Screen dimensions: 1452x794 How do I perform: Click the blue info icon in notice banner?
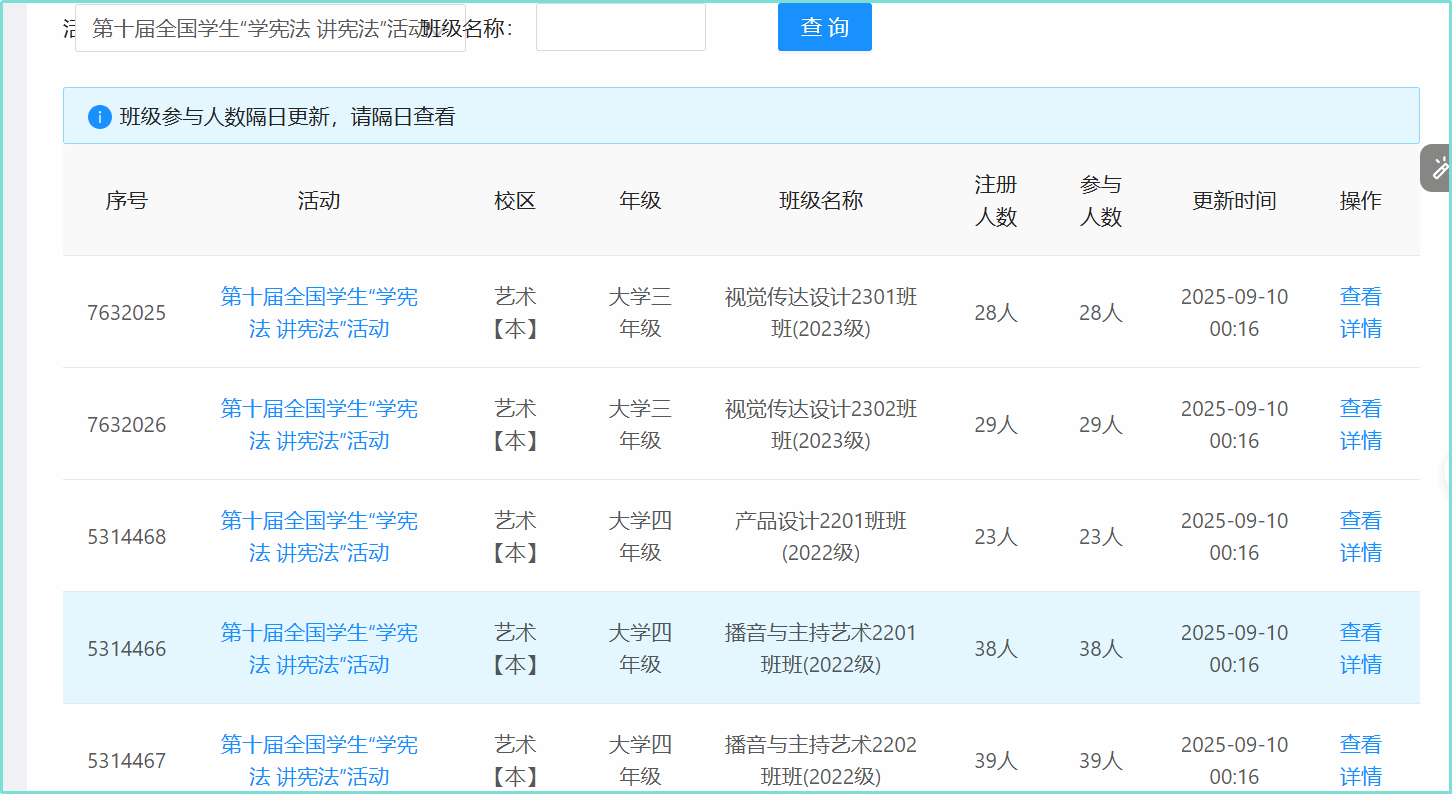click(x=100, y=117)
